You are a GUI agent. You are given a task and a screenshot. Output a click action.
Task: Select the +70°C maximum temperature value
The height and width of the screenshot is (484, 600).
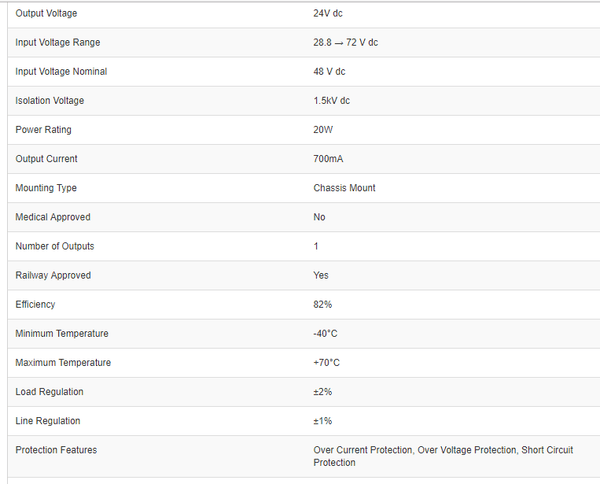click(326, 362)
